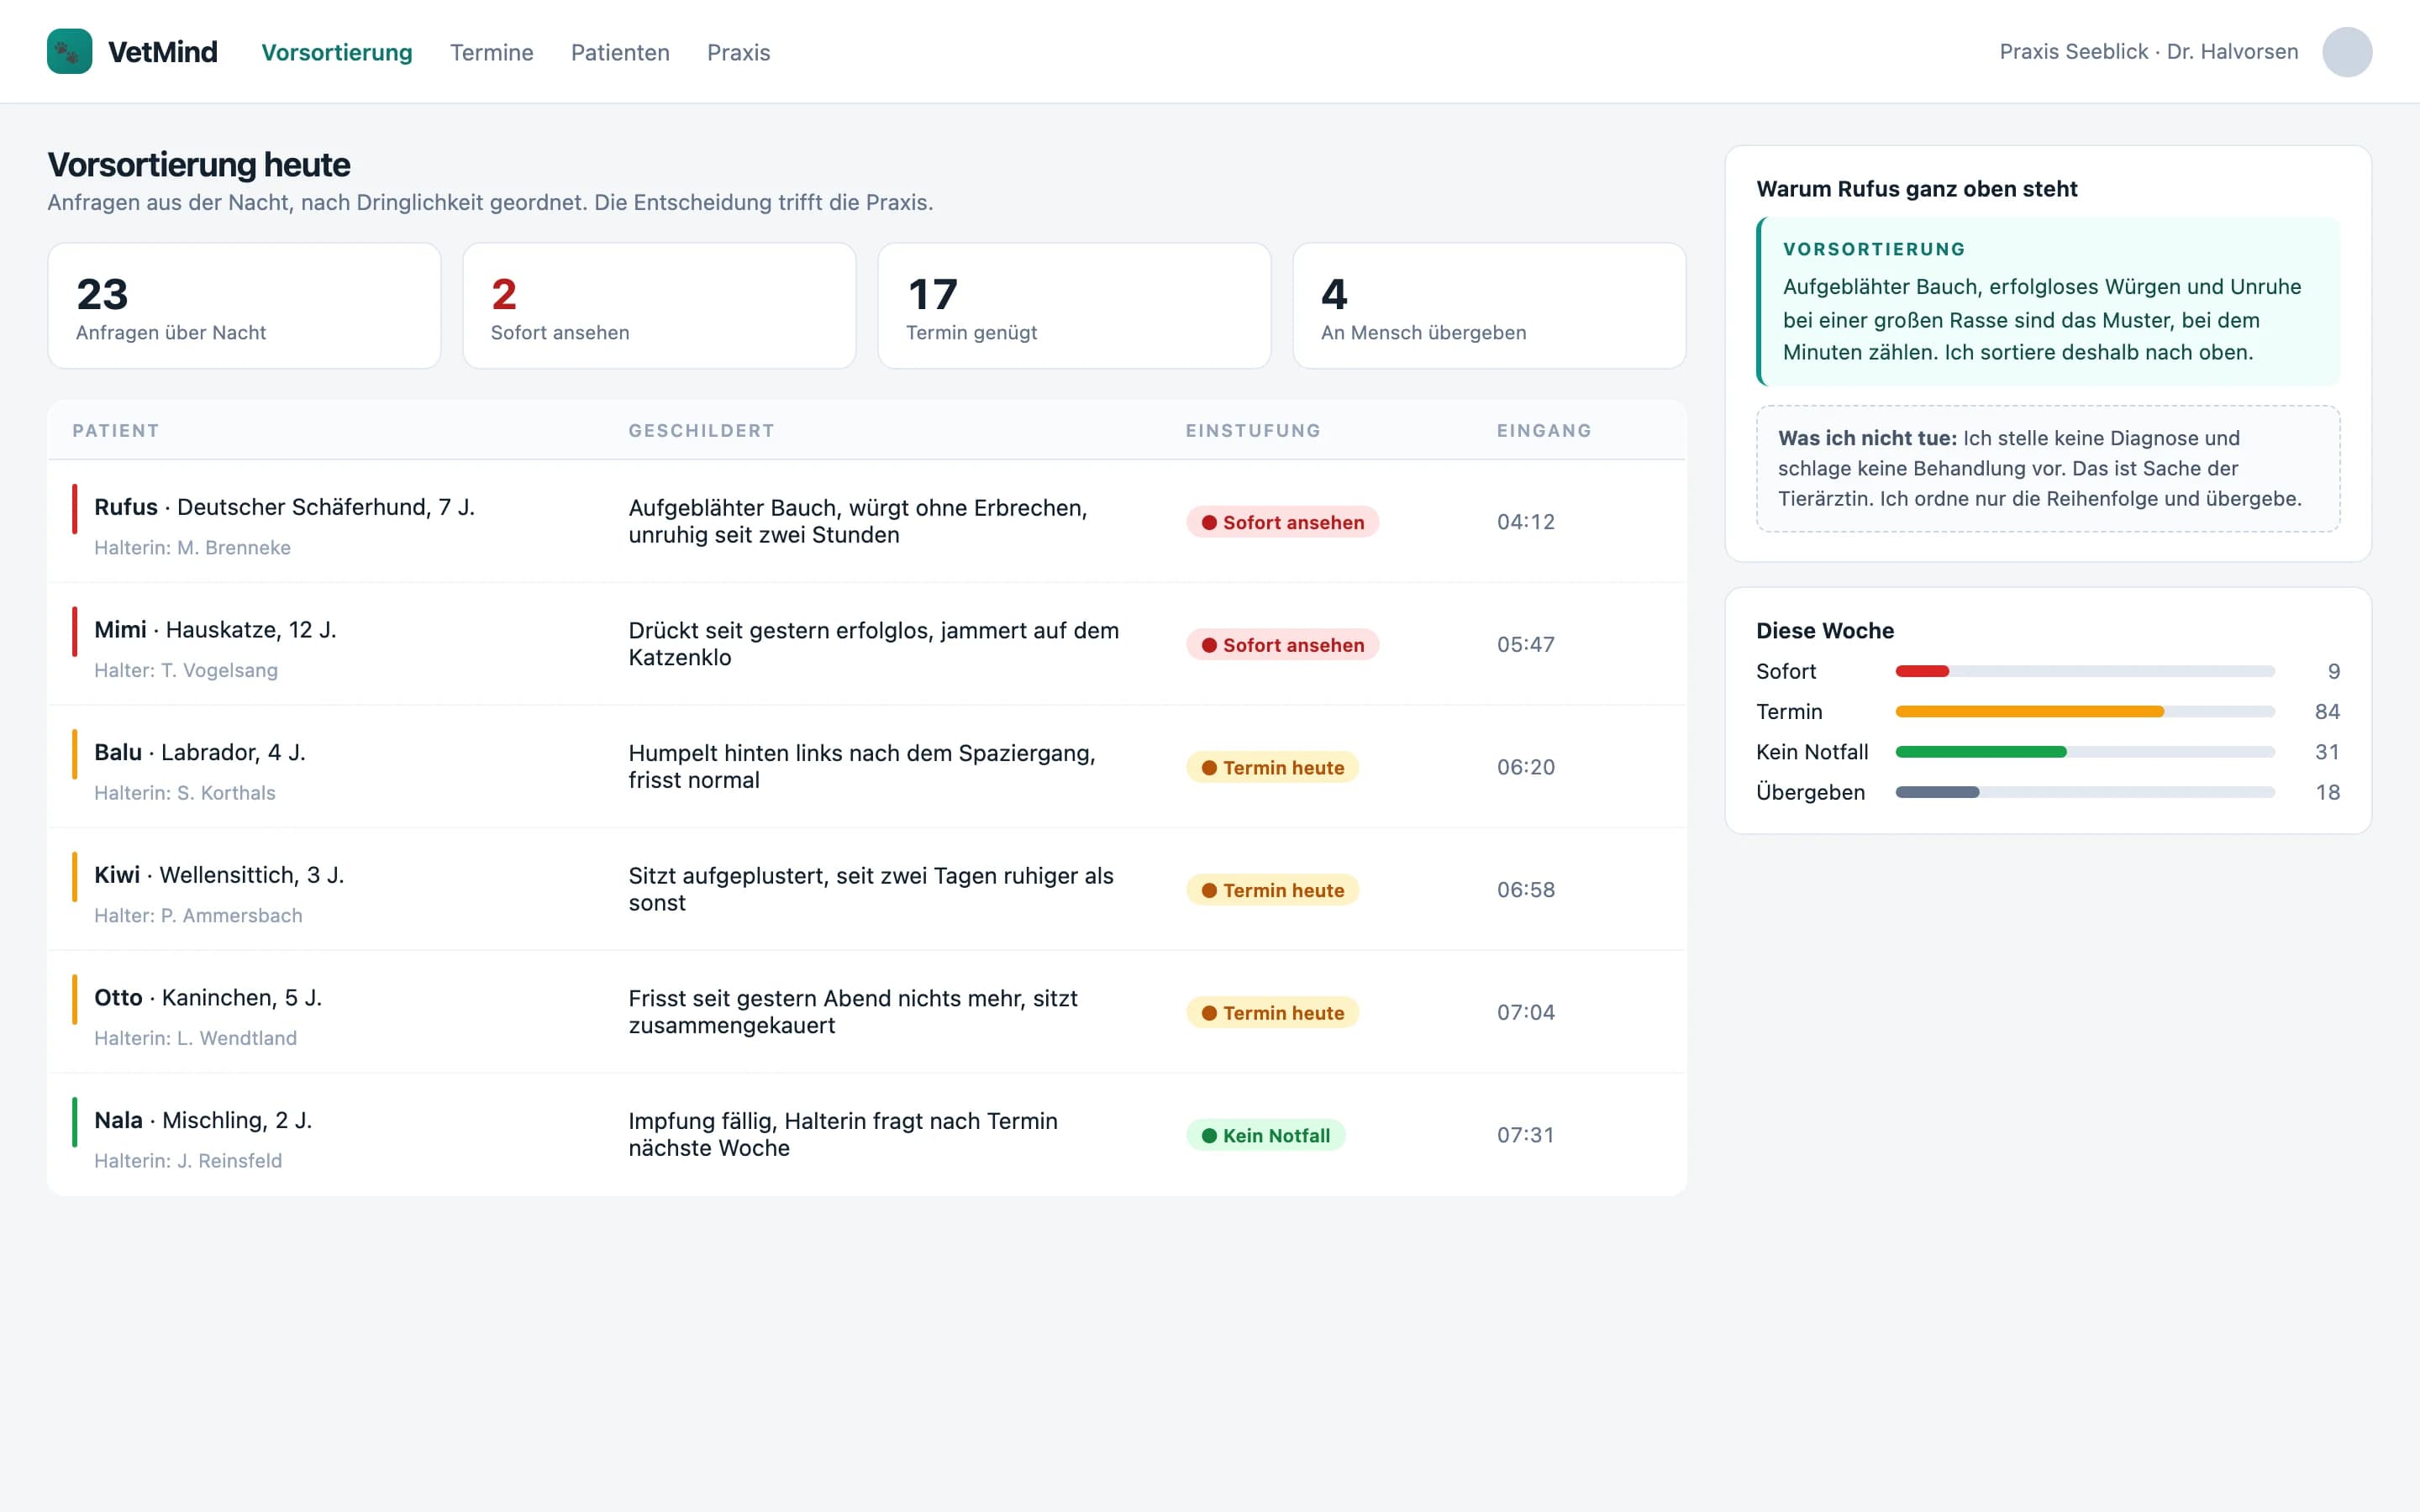Image resolution: width=2420 pixels, height=1512 pixels.
Task: Click Balu's description Humpelt hinten links
Action: (862, 768)
